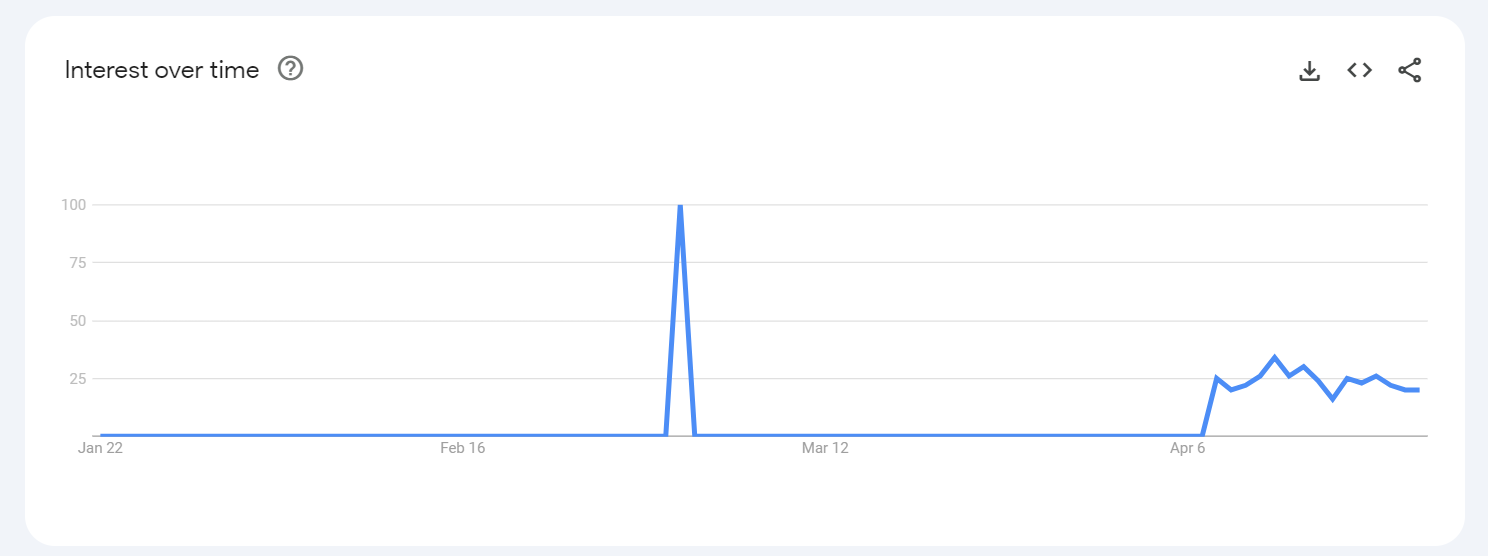Click the Mar 12 date label

coord(824,448)
